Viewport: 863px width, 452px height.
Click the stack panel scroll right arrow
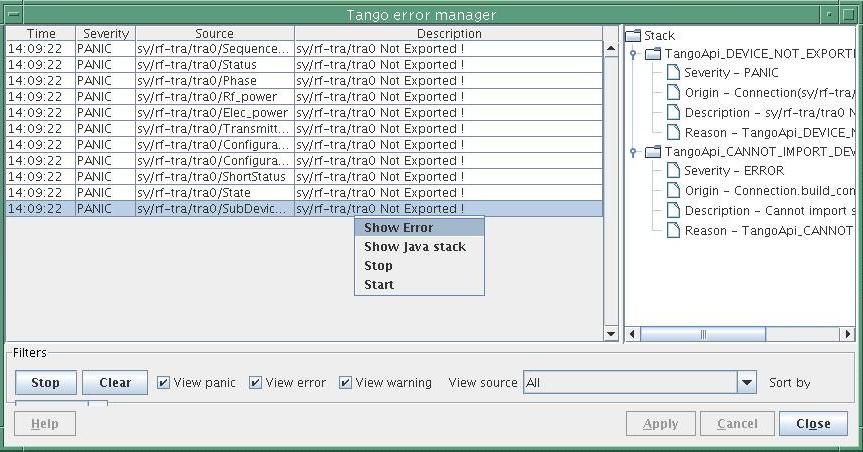pos(848,334)
